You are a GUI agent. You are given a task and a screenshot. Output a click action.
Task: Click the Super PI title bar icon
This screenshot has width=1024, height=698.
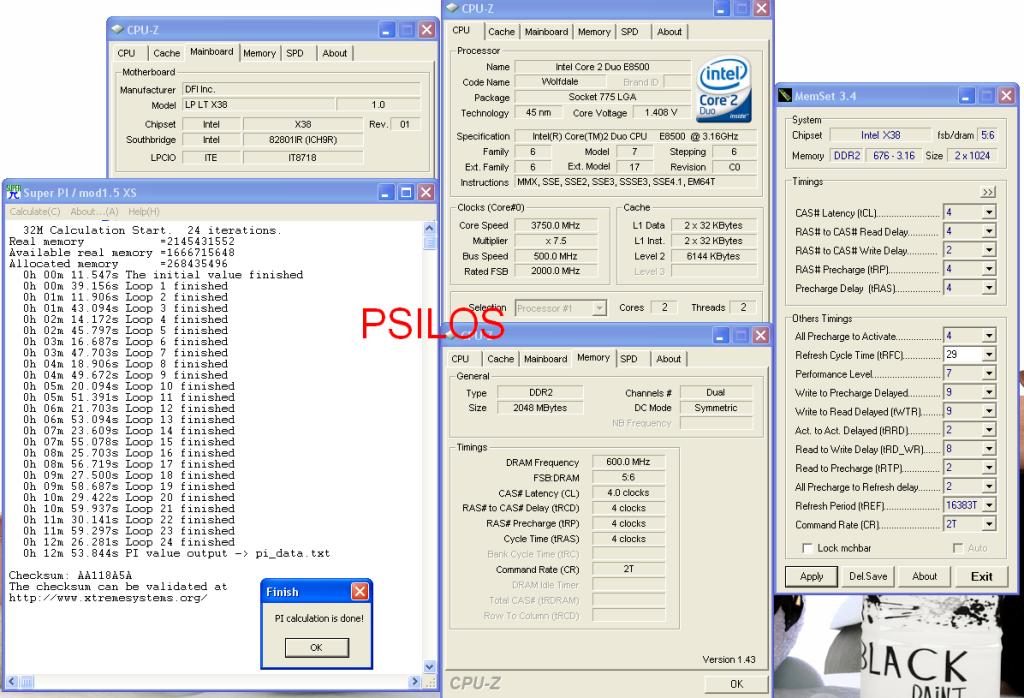pos(14,192)
